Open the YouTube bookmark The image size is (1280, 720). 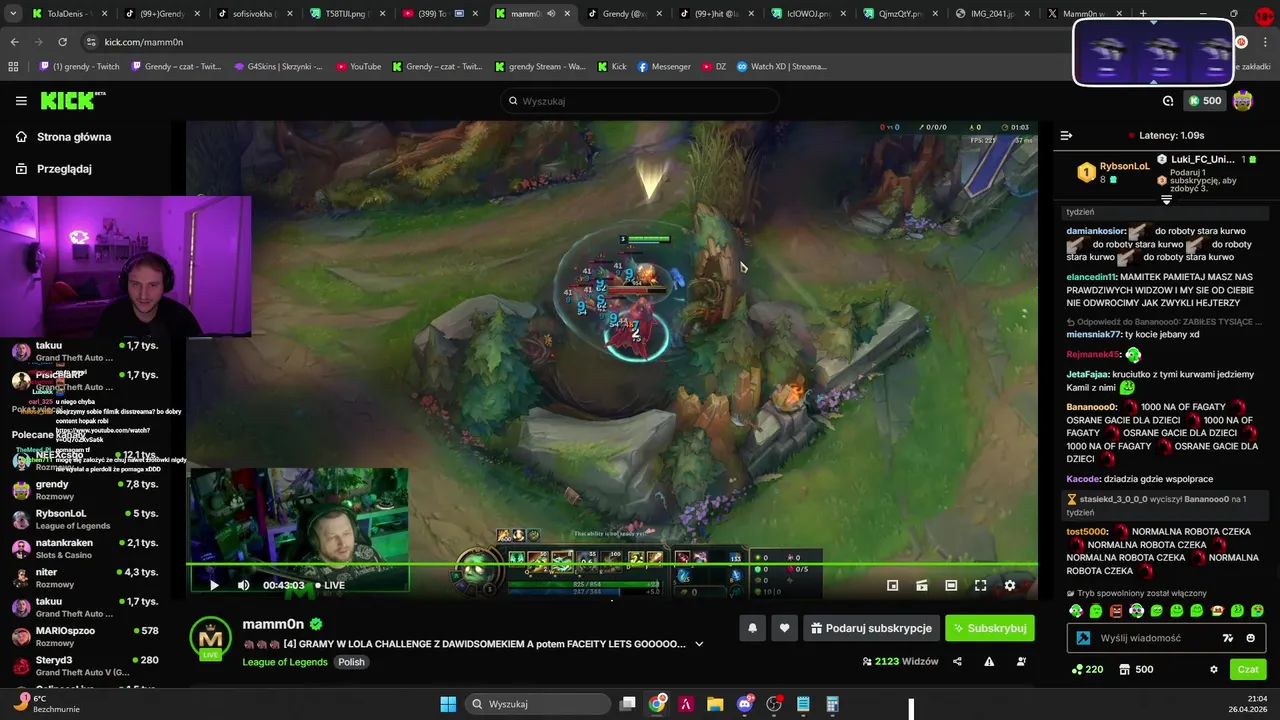coord(359,67)
